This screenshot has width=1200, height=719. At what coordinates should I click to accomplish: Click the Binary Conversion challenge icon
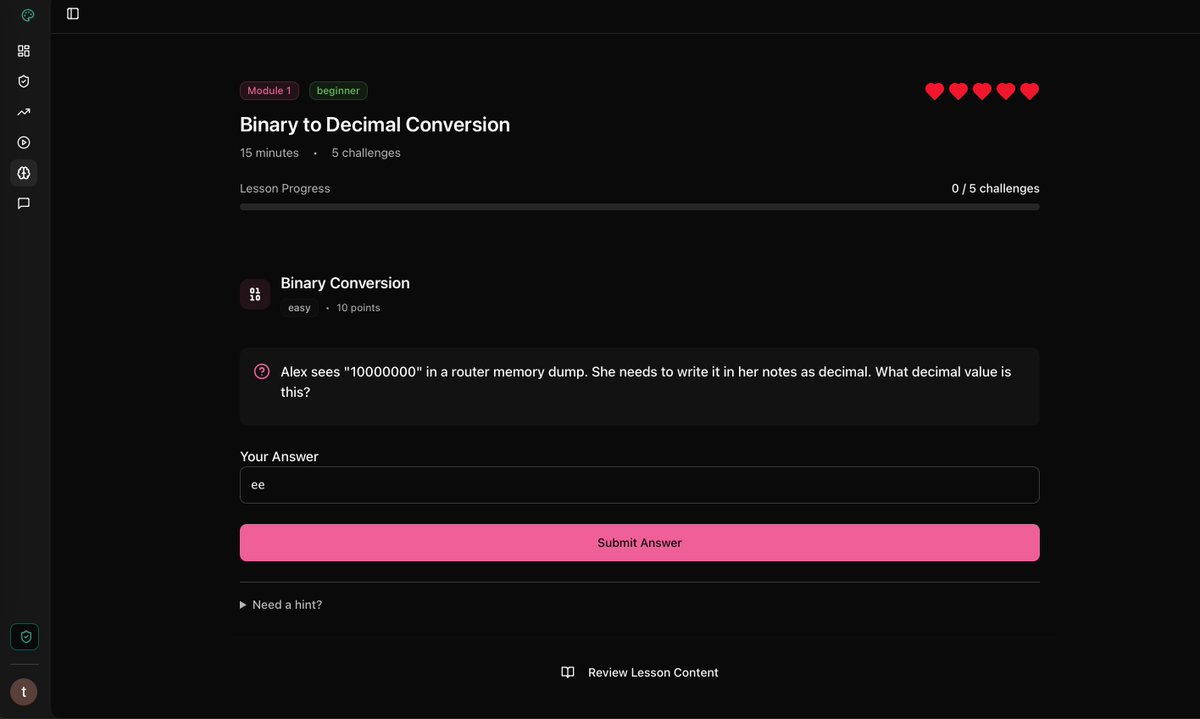pyautogui.click(x=255, y=293)
